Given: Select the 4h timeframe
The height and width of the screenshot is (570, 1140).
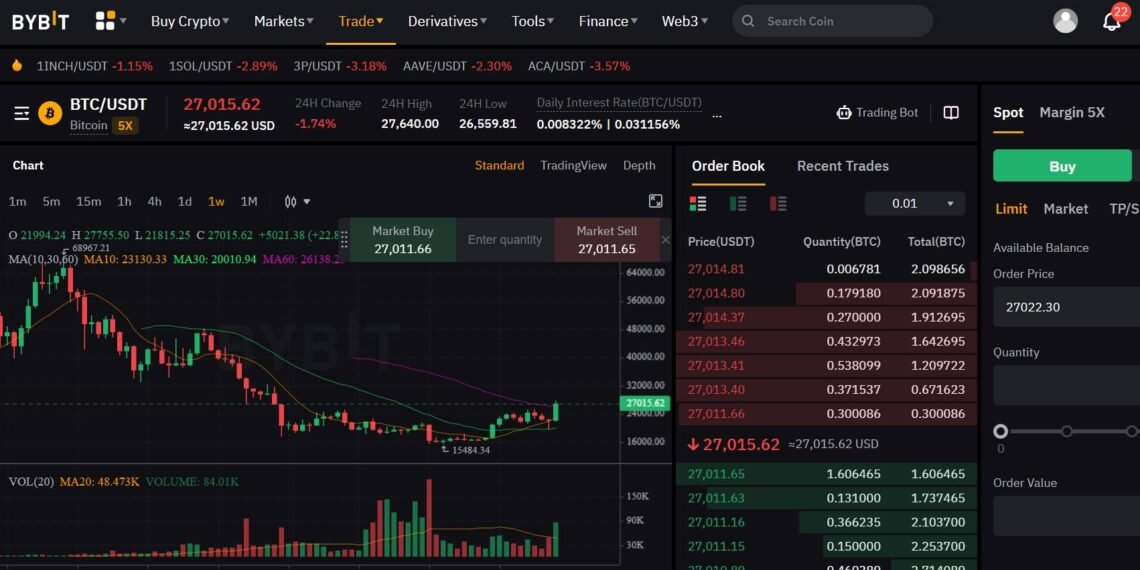Looking at the screenshot, I should 154,201.
